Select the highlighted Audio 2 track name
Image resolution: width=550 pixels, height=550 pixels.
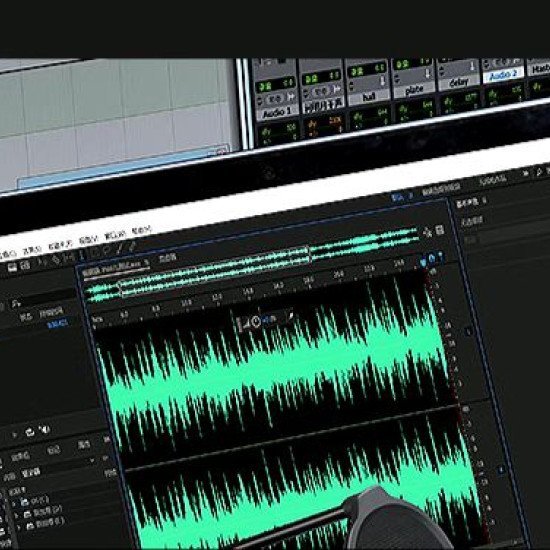point(503,75)
